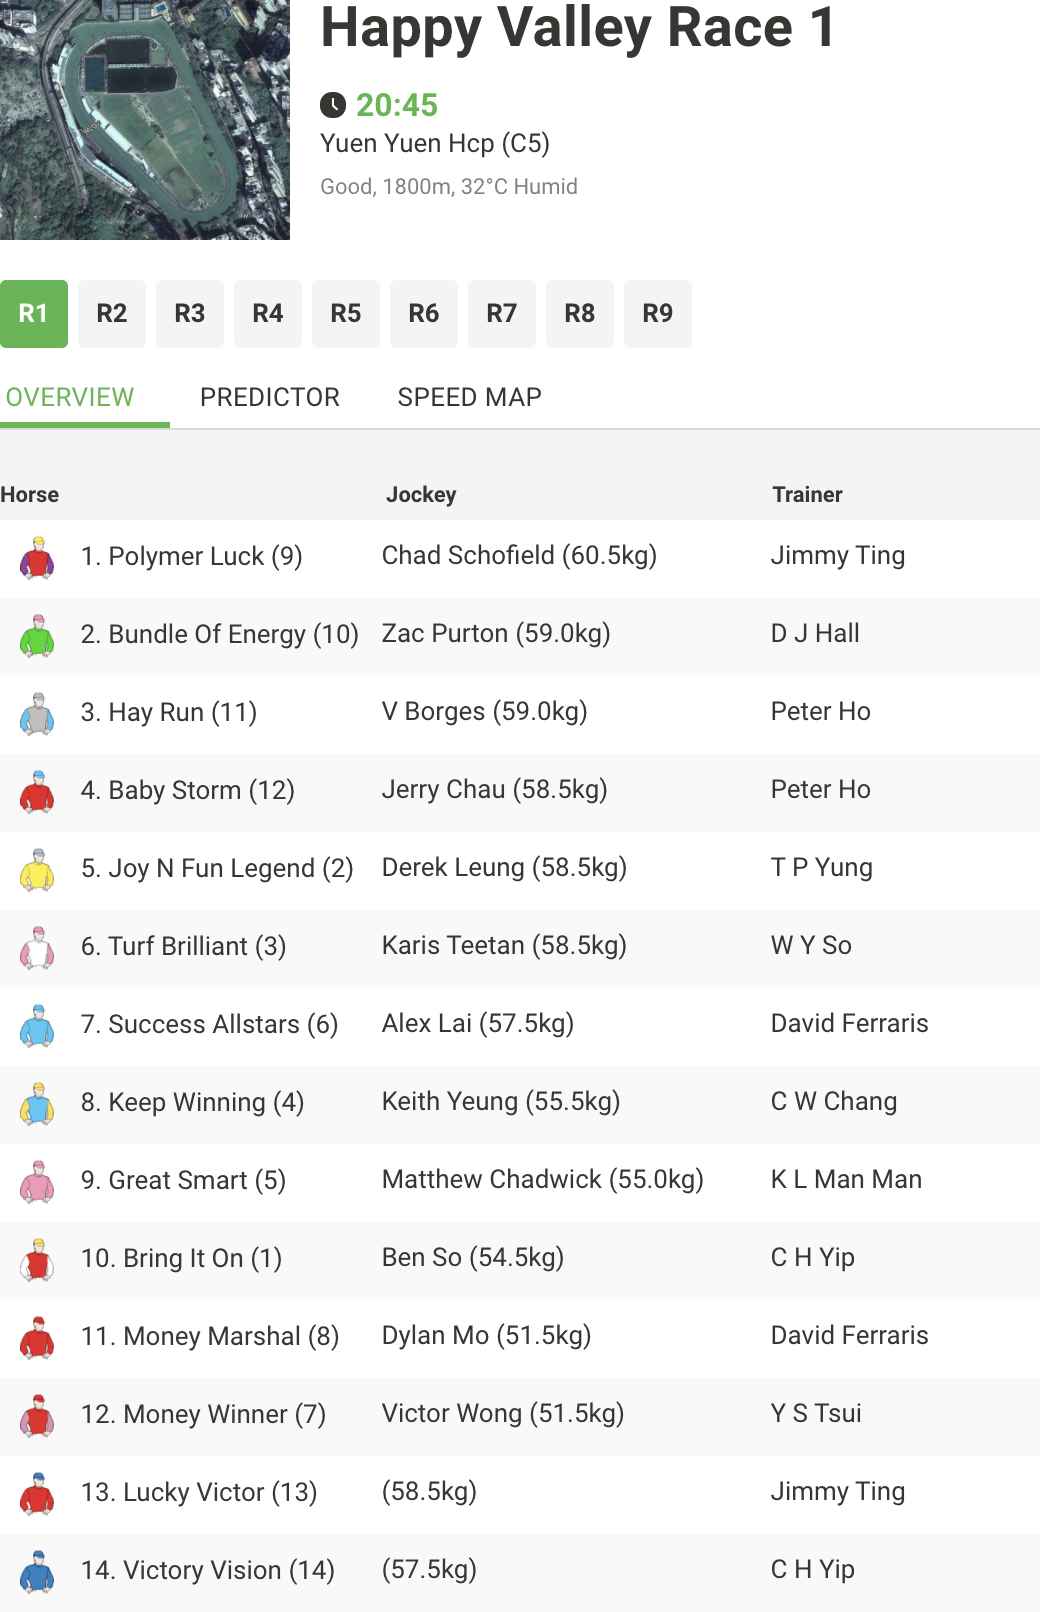This screenshot has height=1612, width=1040.
Task: Click the clock icon beside 20:45
Action: (x=333, y=105)
